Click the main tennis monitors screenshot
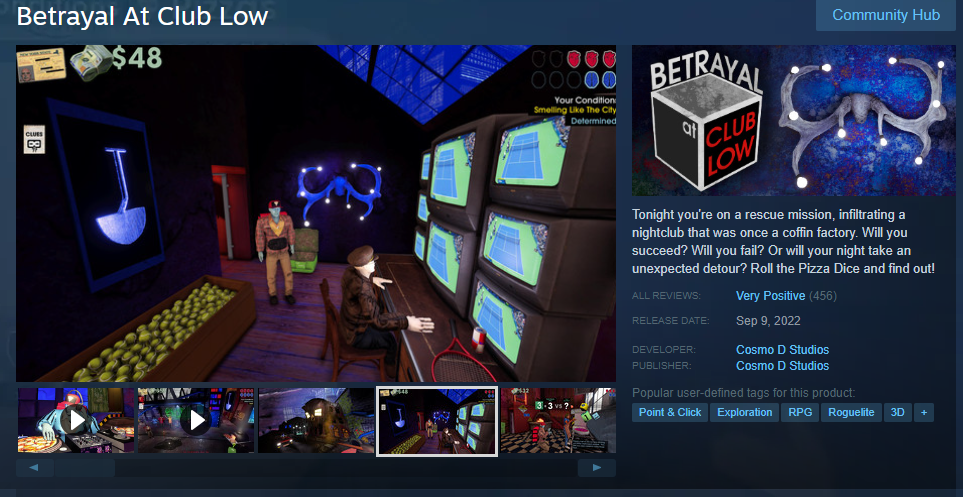The image size is (963, 497). coord(316,213)
